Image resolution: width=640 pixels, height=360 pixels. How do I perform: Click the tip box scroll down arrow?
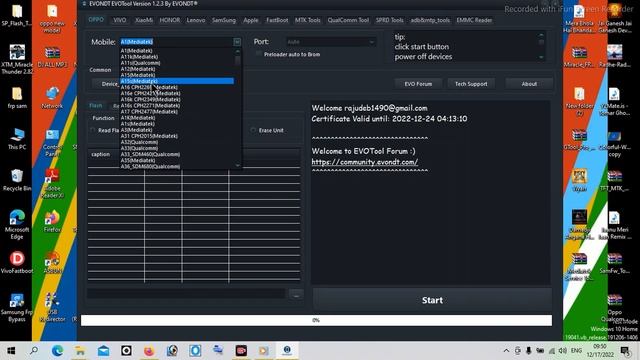coord(541,57)
